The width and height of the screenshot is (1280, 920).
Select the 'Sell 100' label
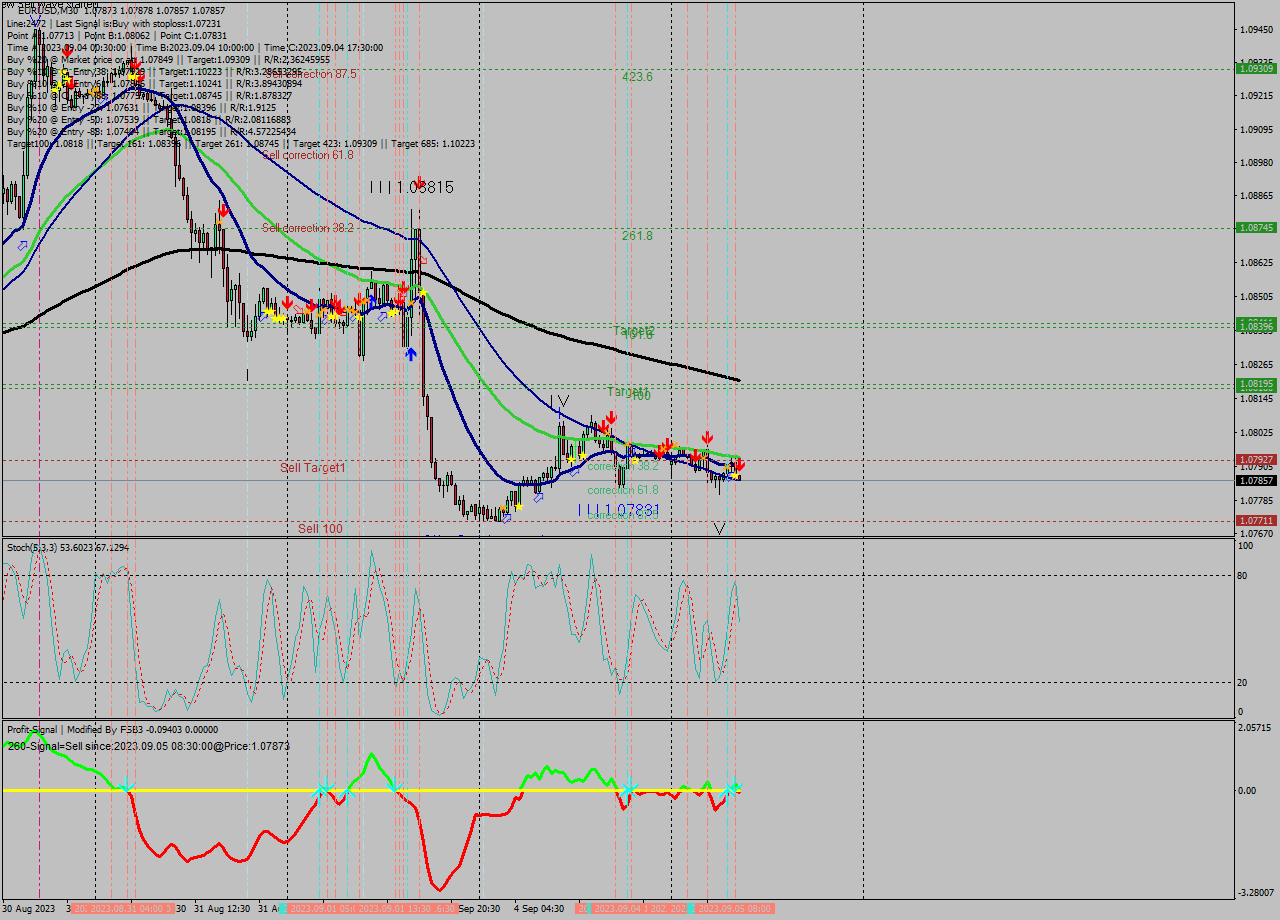[x=320, y=528]
